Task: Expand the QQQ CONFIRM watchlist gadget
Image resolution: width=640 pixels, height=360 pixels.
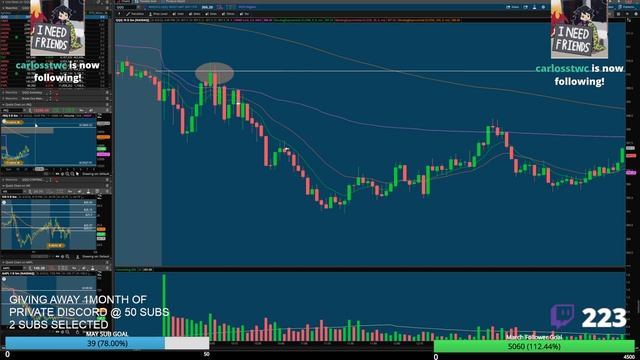Action: (x=3, y=180)
